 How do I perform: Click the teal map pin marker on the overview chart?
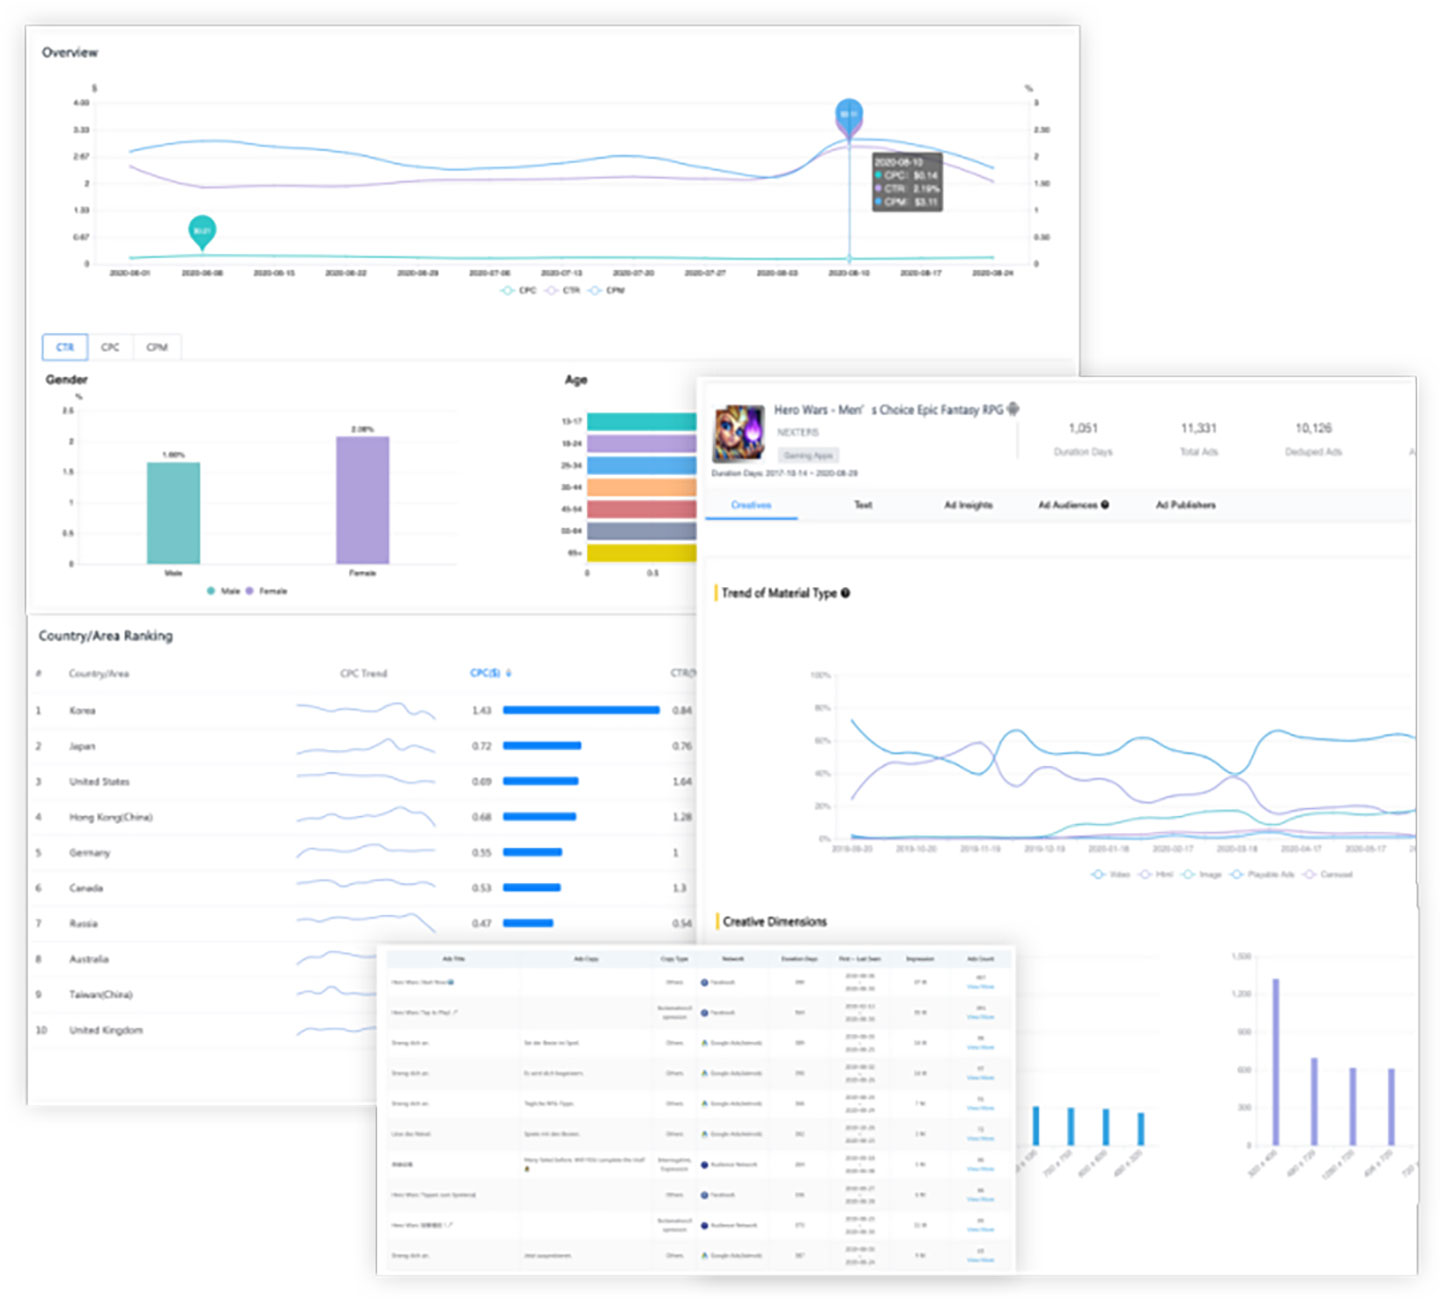pos(202,231)
